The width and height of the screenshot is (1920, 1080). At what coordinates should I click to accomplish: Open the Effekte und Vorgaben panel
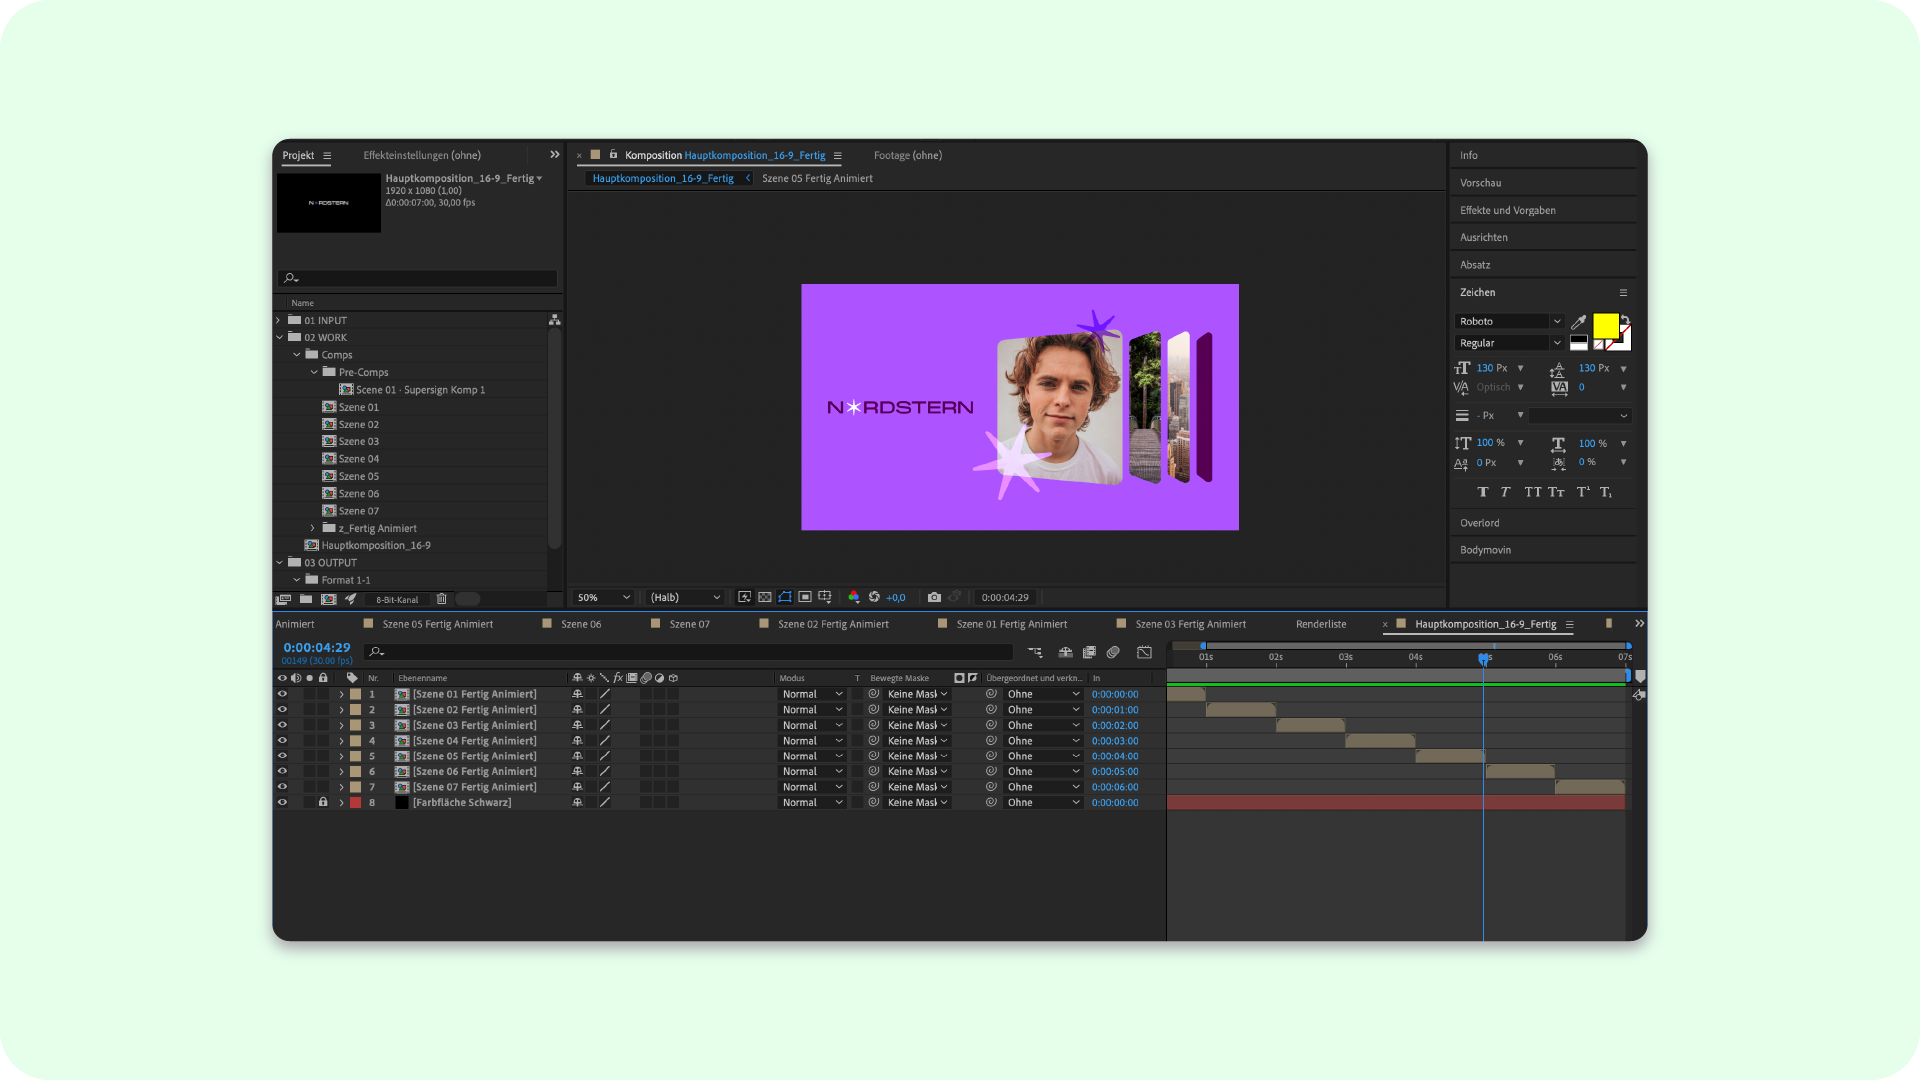(1508, 210)
